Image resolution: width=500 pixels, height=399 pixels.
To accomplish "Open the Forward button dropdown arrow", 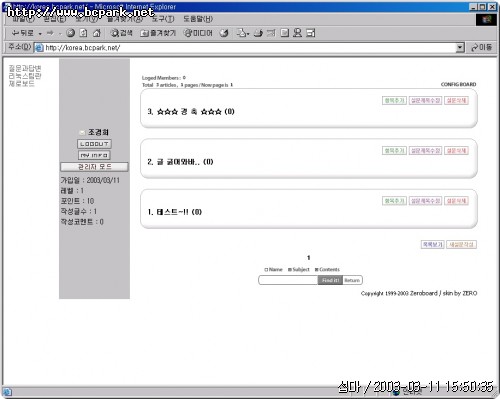I will [60, 33].
